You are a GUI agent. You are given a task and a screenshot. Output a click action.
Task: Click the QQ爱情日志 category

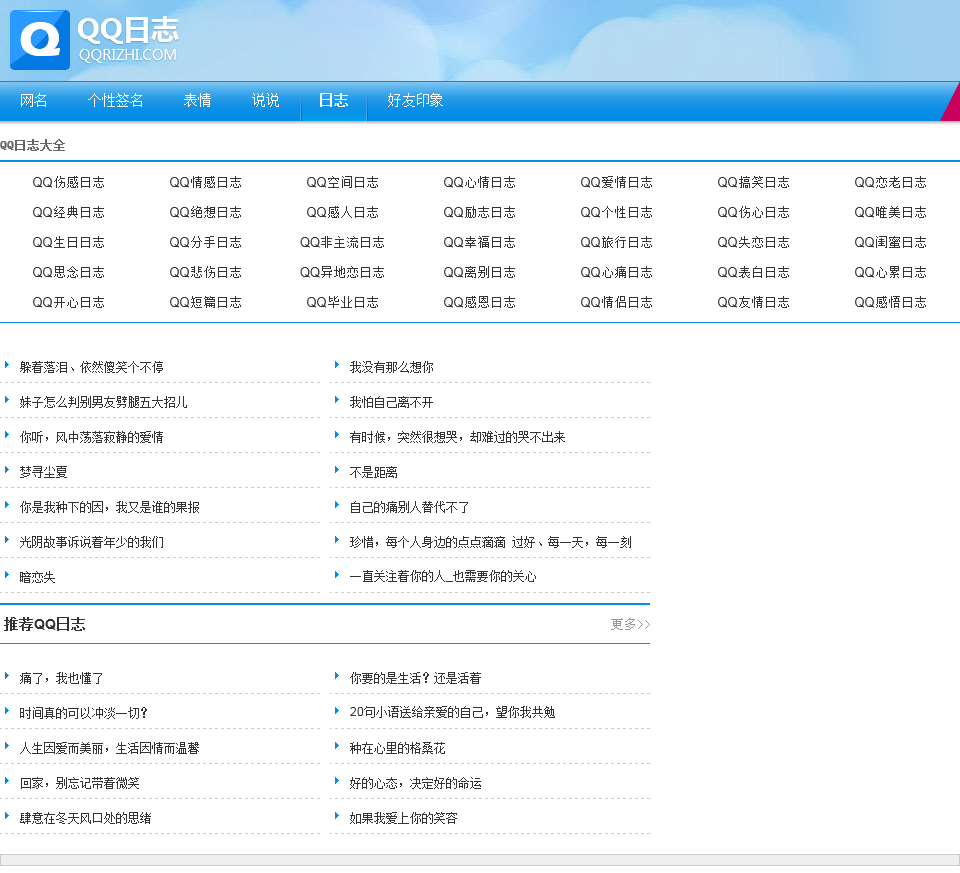pyautogui.click(x=616, y=182)
